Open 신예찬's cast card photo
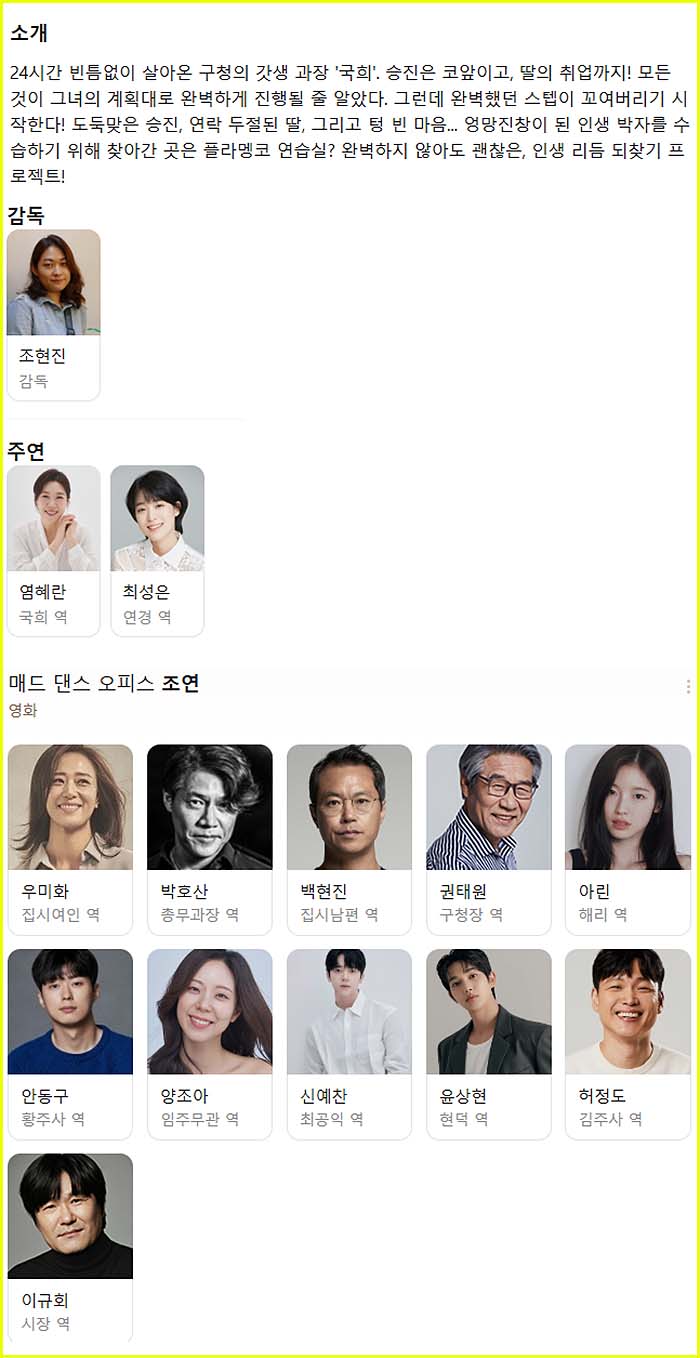Screen dimensions: 700x1358 [x=349, y=1012]
